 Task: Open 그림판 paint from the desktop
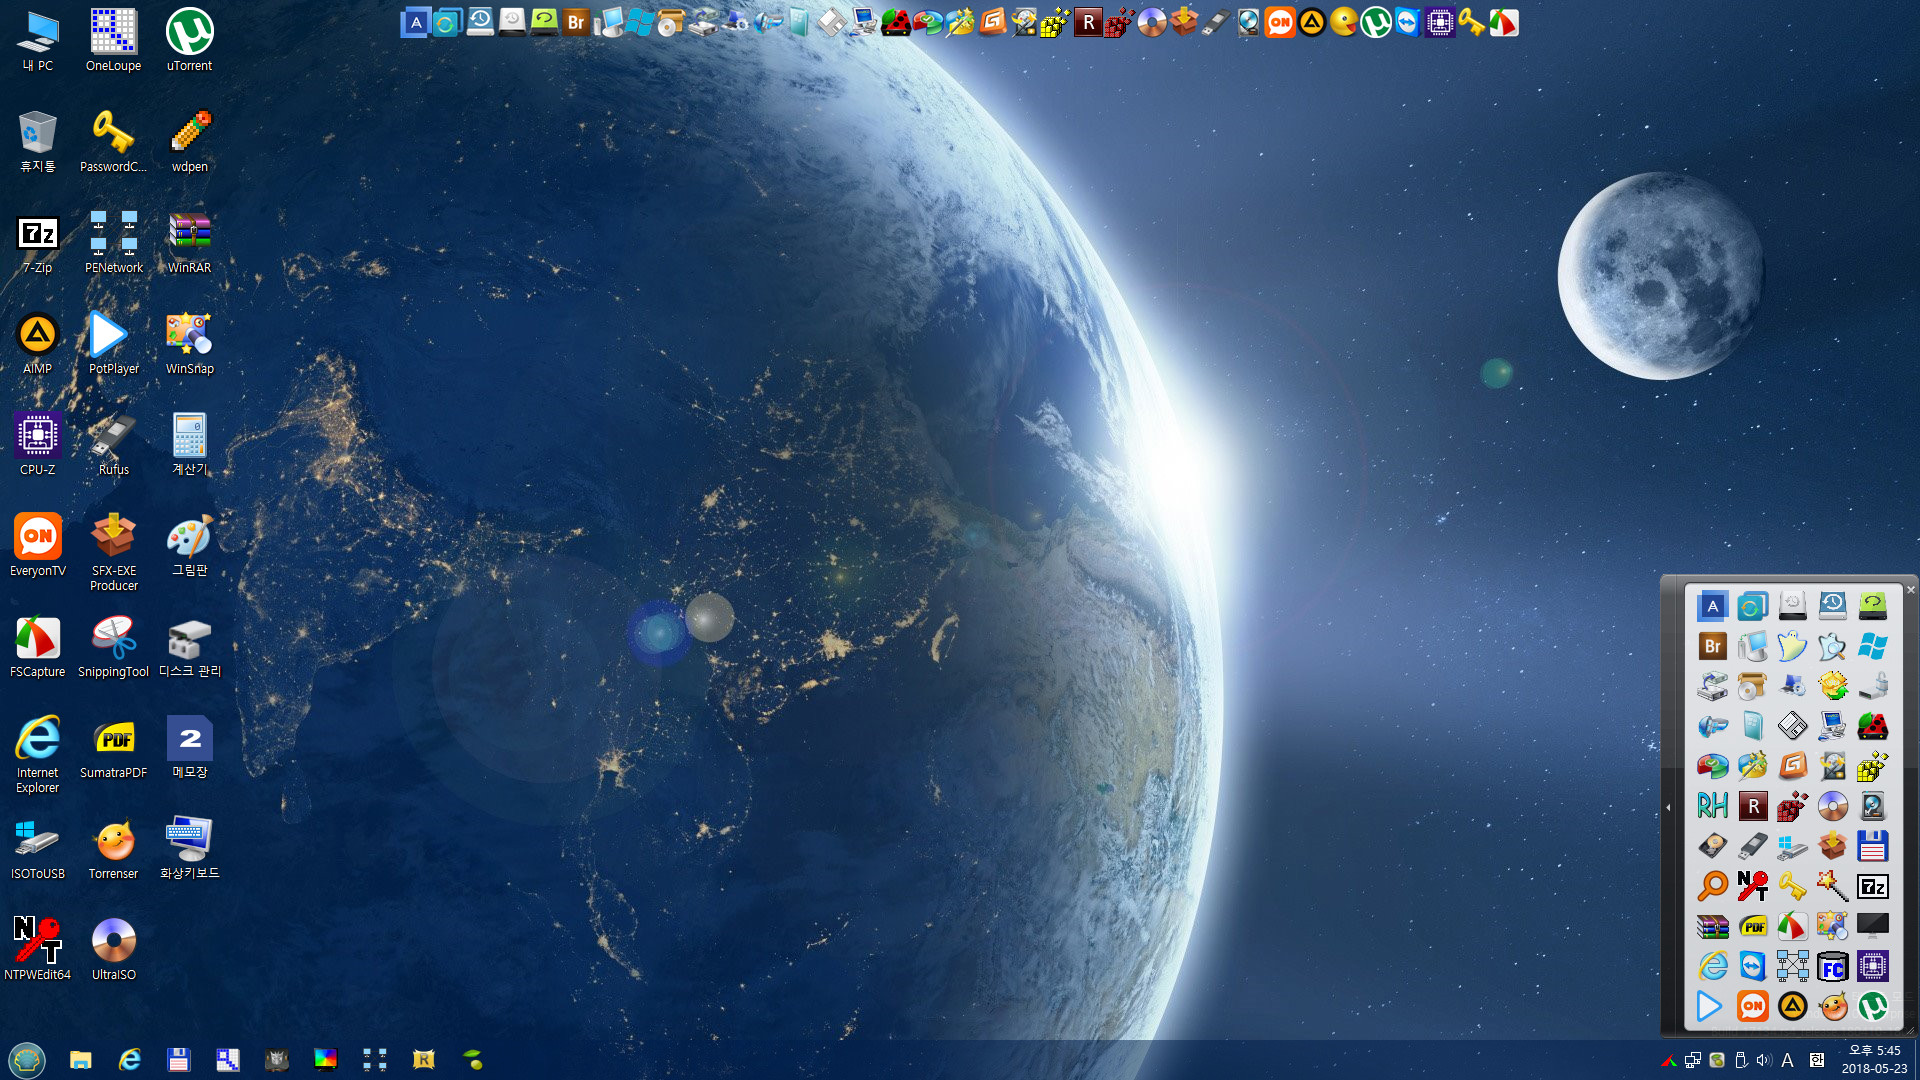coord(189,546)
